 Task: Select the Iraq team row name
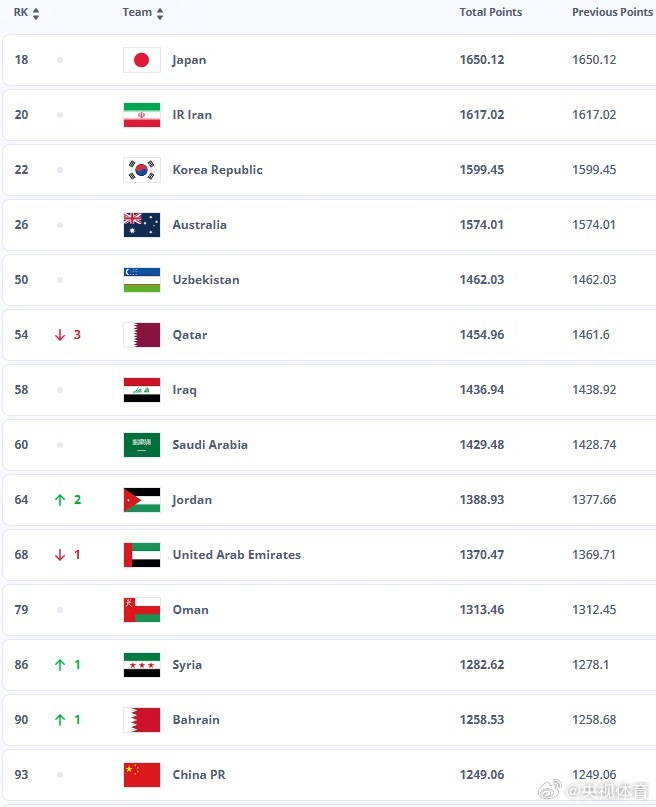tap(184, 390)
